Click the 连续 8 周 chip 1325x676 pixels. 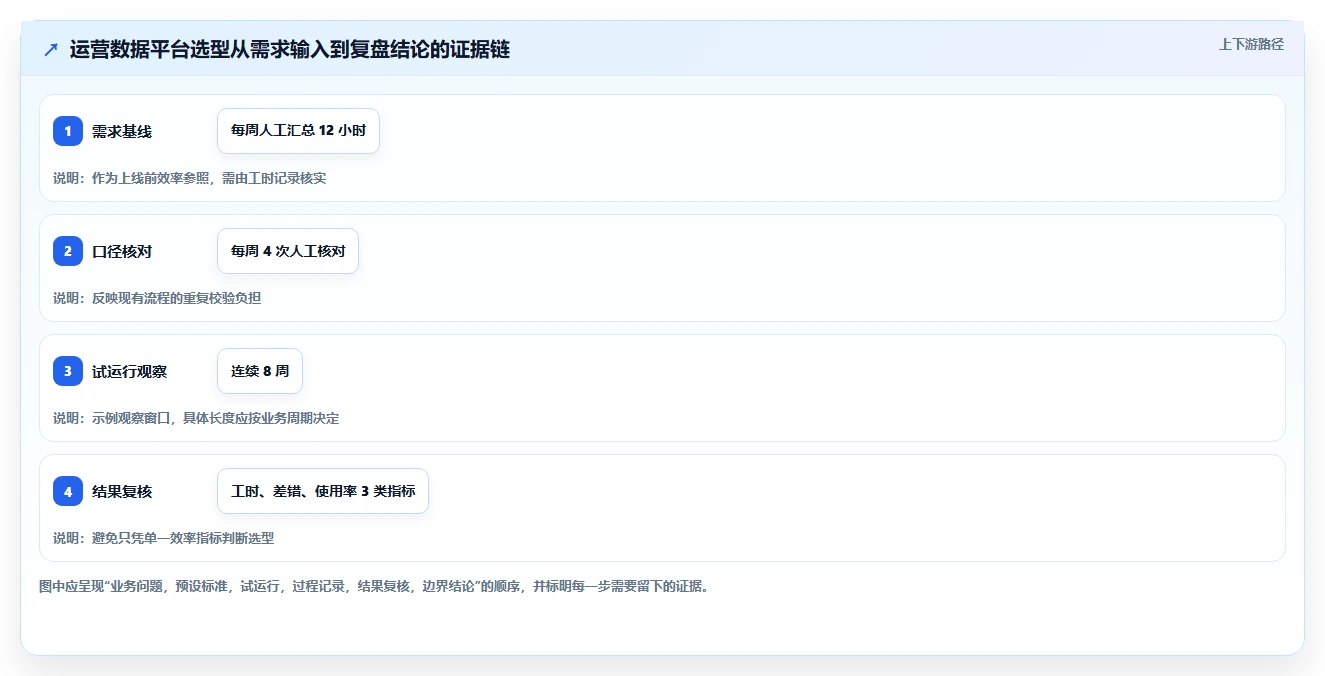pos(260,371)
